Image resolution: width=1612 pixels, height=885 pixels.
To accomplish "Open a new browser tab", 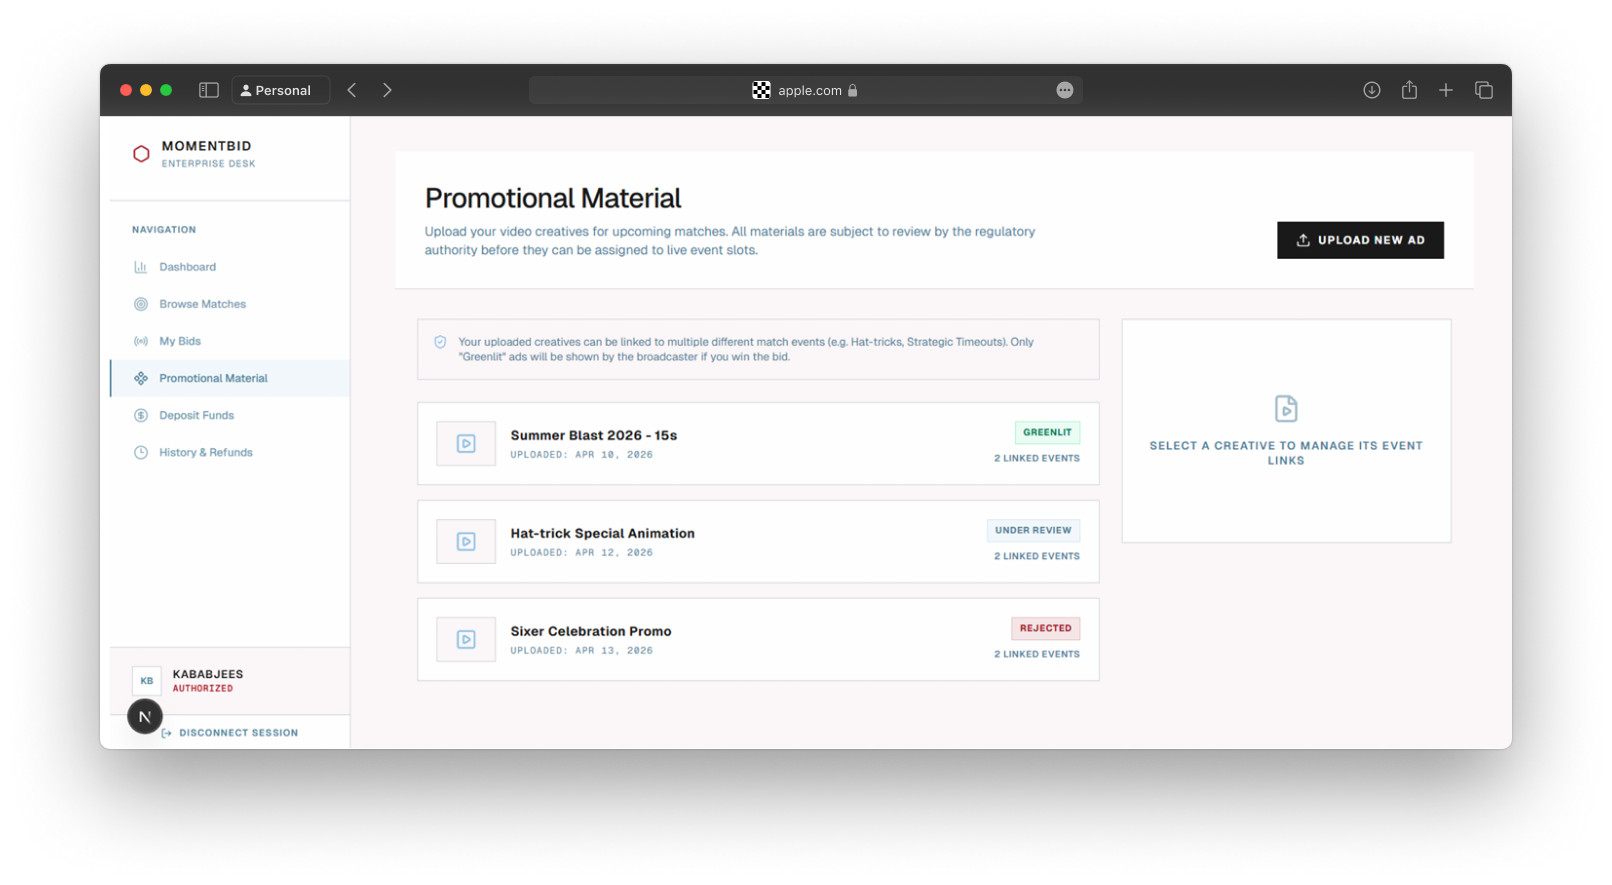I will (1446, 90).
